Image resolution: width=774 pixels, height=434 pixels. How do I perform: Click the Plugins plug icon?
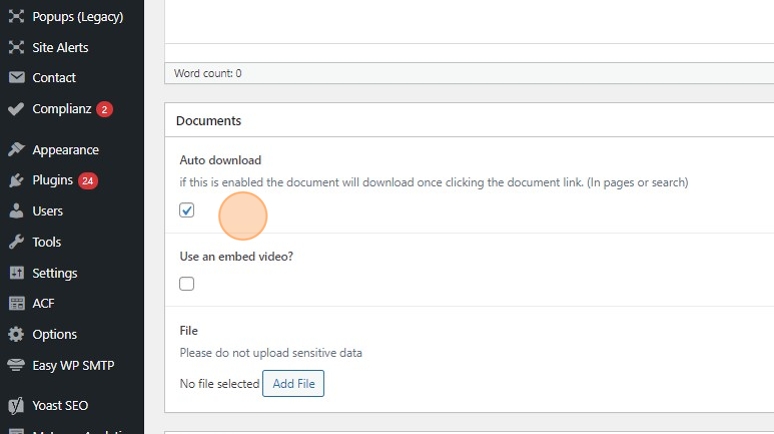point(16,181)
